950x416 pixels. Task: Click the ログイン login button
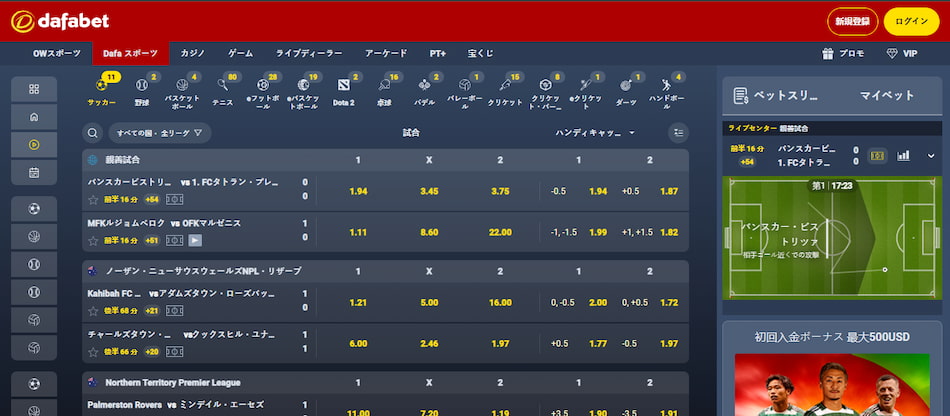pyautogui.click(x=911, y=22)
